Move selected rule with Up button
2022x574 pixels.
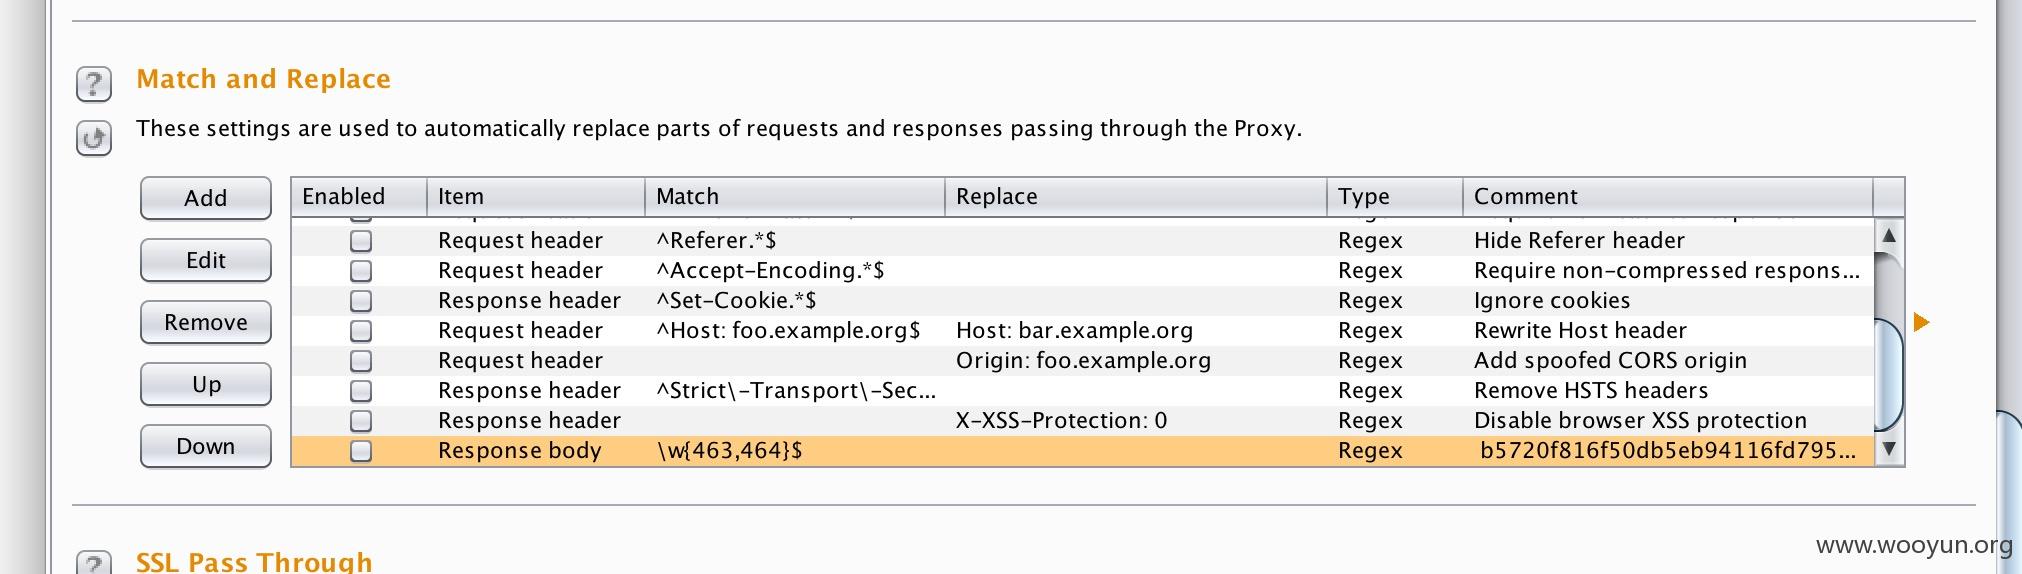(206, 384)
